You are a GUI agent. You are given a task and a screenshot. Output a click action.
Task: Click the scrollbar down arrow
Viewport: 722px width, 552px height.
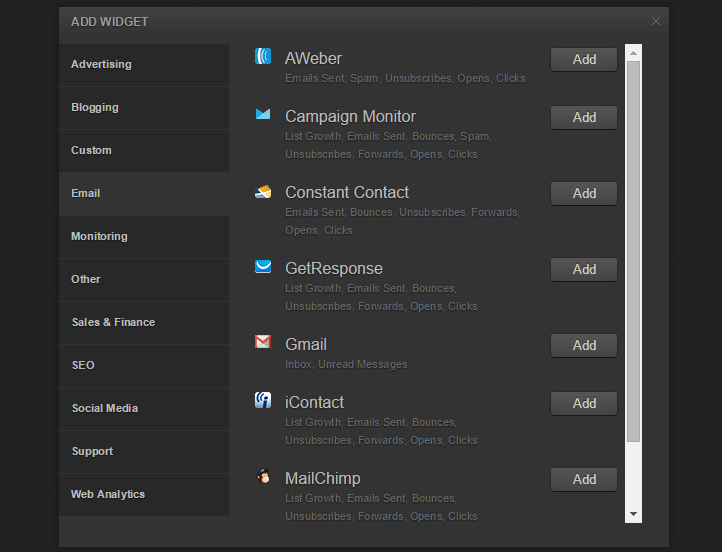[x=633, y=514]
